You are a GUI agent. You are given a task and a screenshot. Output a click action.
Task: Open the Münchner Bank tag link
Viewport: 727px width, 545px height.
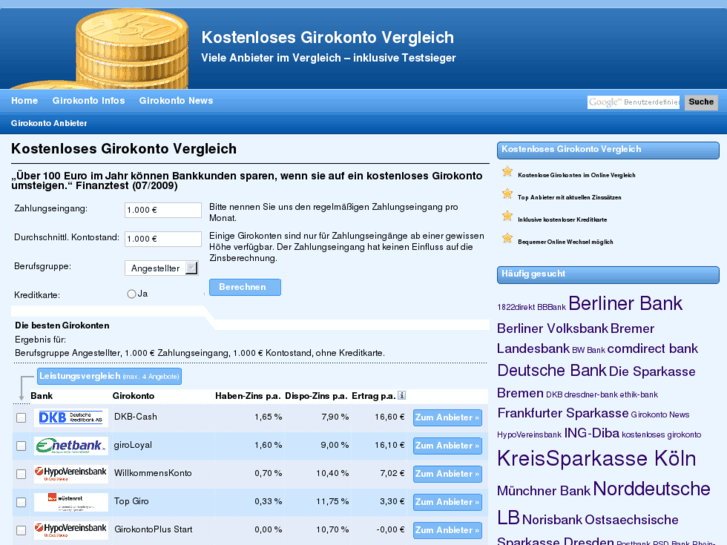[543, 491]
